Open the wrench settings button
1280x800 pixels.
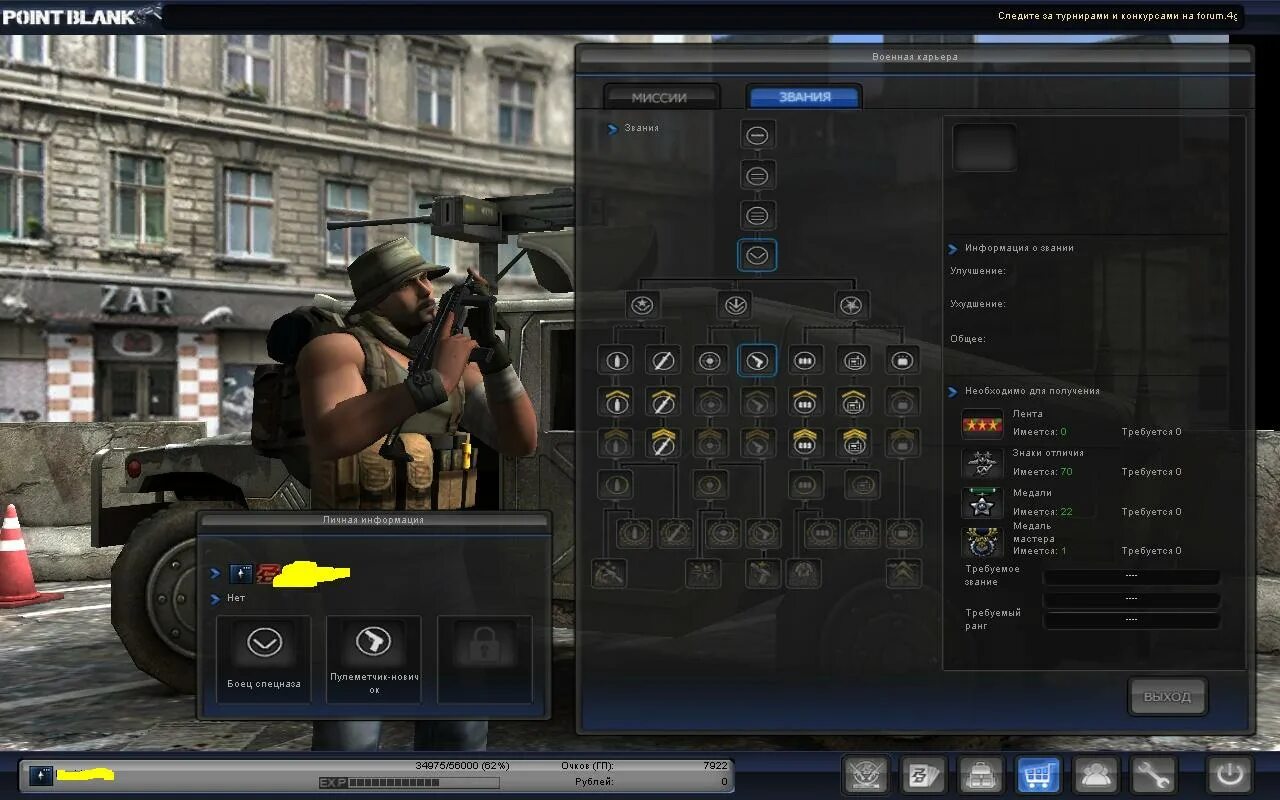[1153, 775]
